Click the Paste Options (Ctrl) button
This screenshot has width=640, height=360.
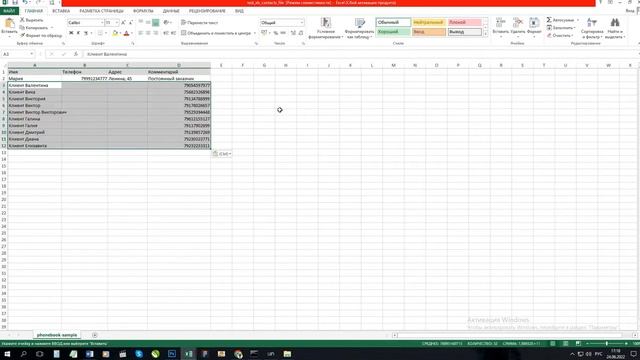pos(222,154)
